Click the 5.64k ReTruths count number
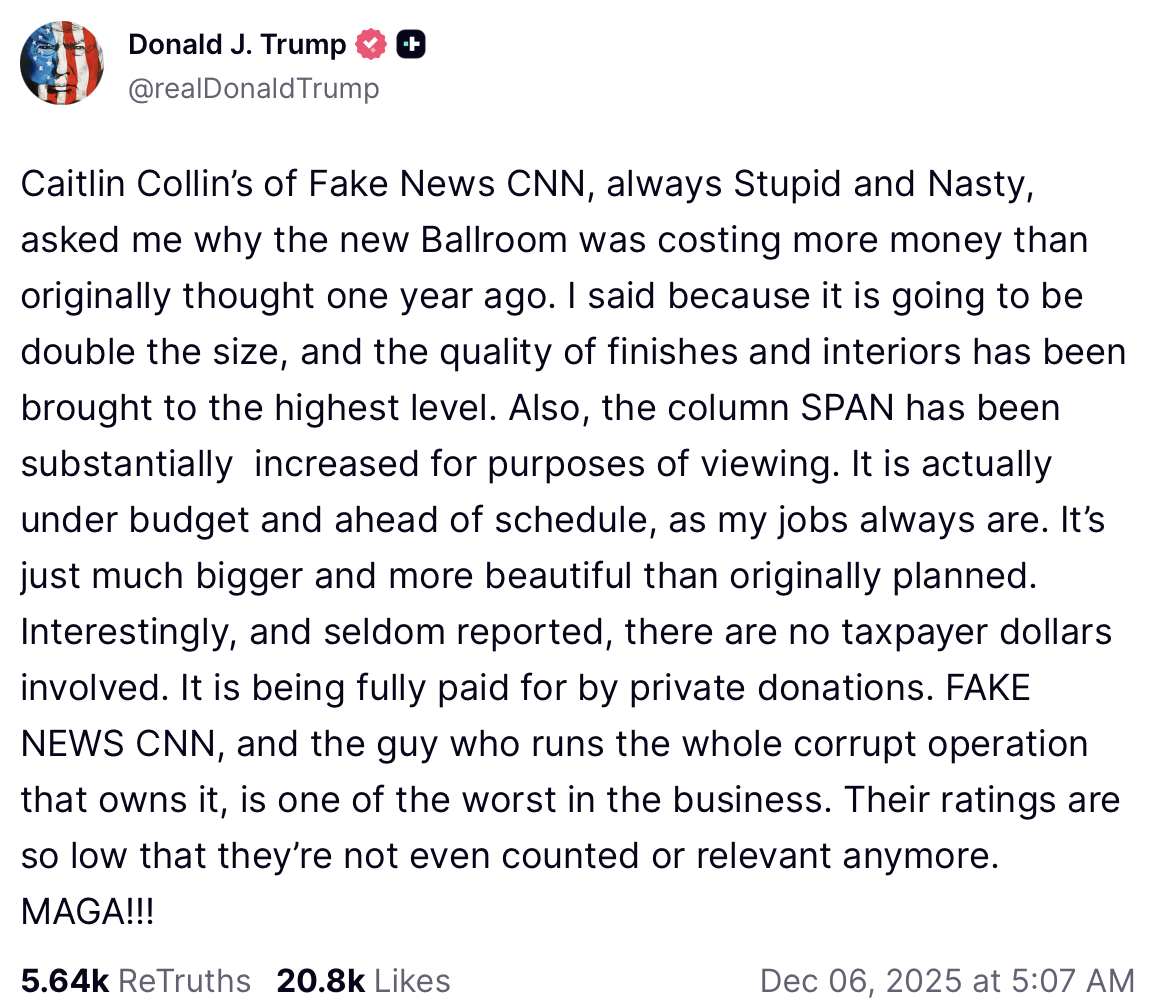The height and width of the screenshot is (1006, 1158). pos(64,980)
